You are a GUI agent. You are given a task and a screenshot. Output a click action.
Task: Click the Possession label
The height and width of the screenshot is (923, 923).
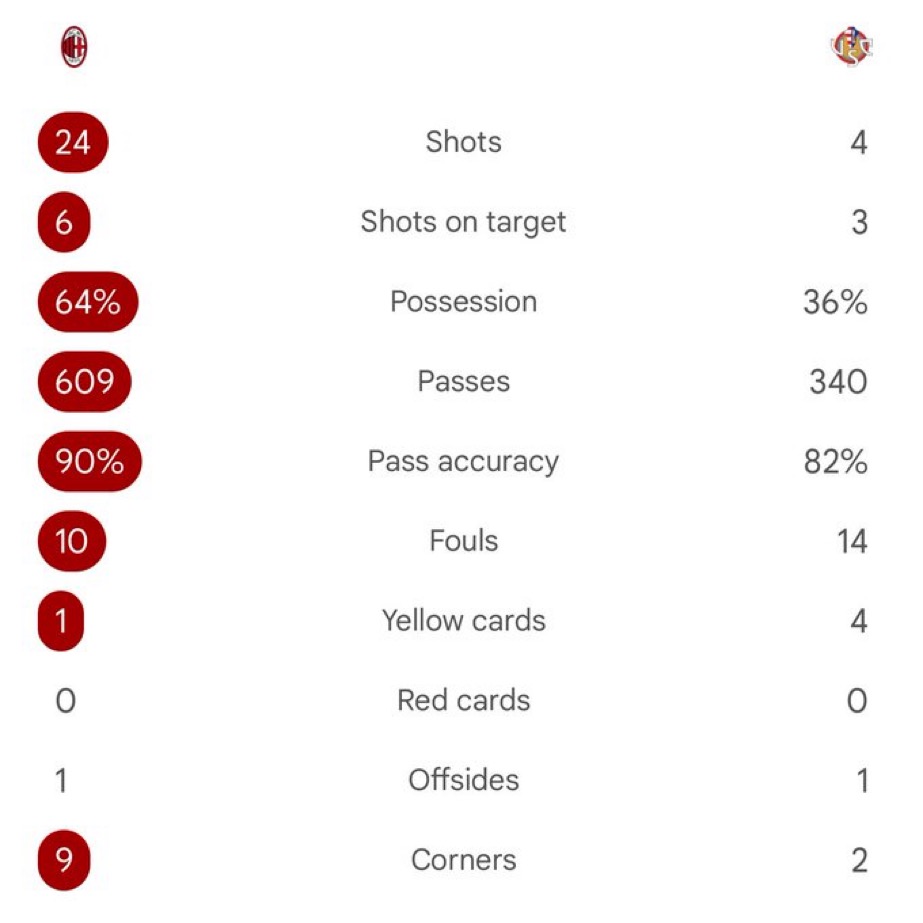[x=463, y=301]
